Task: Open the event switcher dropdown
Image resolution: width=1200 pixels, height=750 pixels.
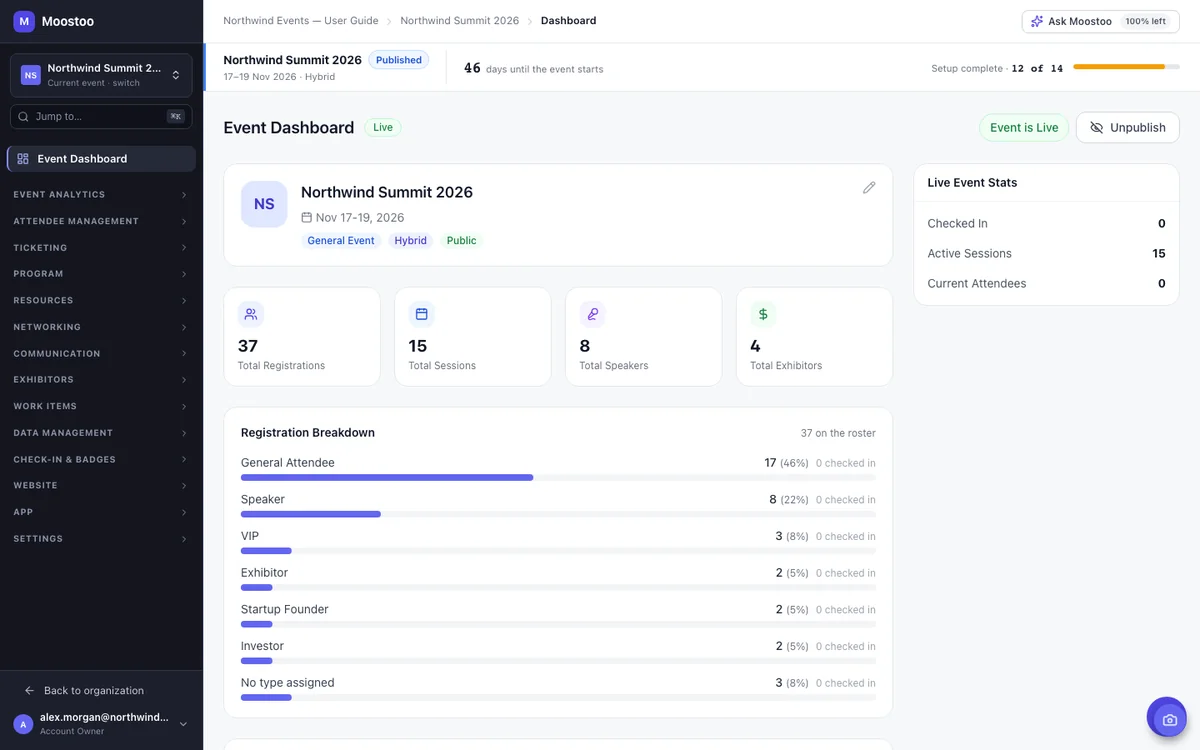Action: 101,75
